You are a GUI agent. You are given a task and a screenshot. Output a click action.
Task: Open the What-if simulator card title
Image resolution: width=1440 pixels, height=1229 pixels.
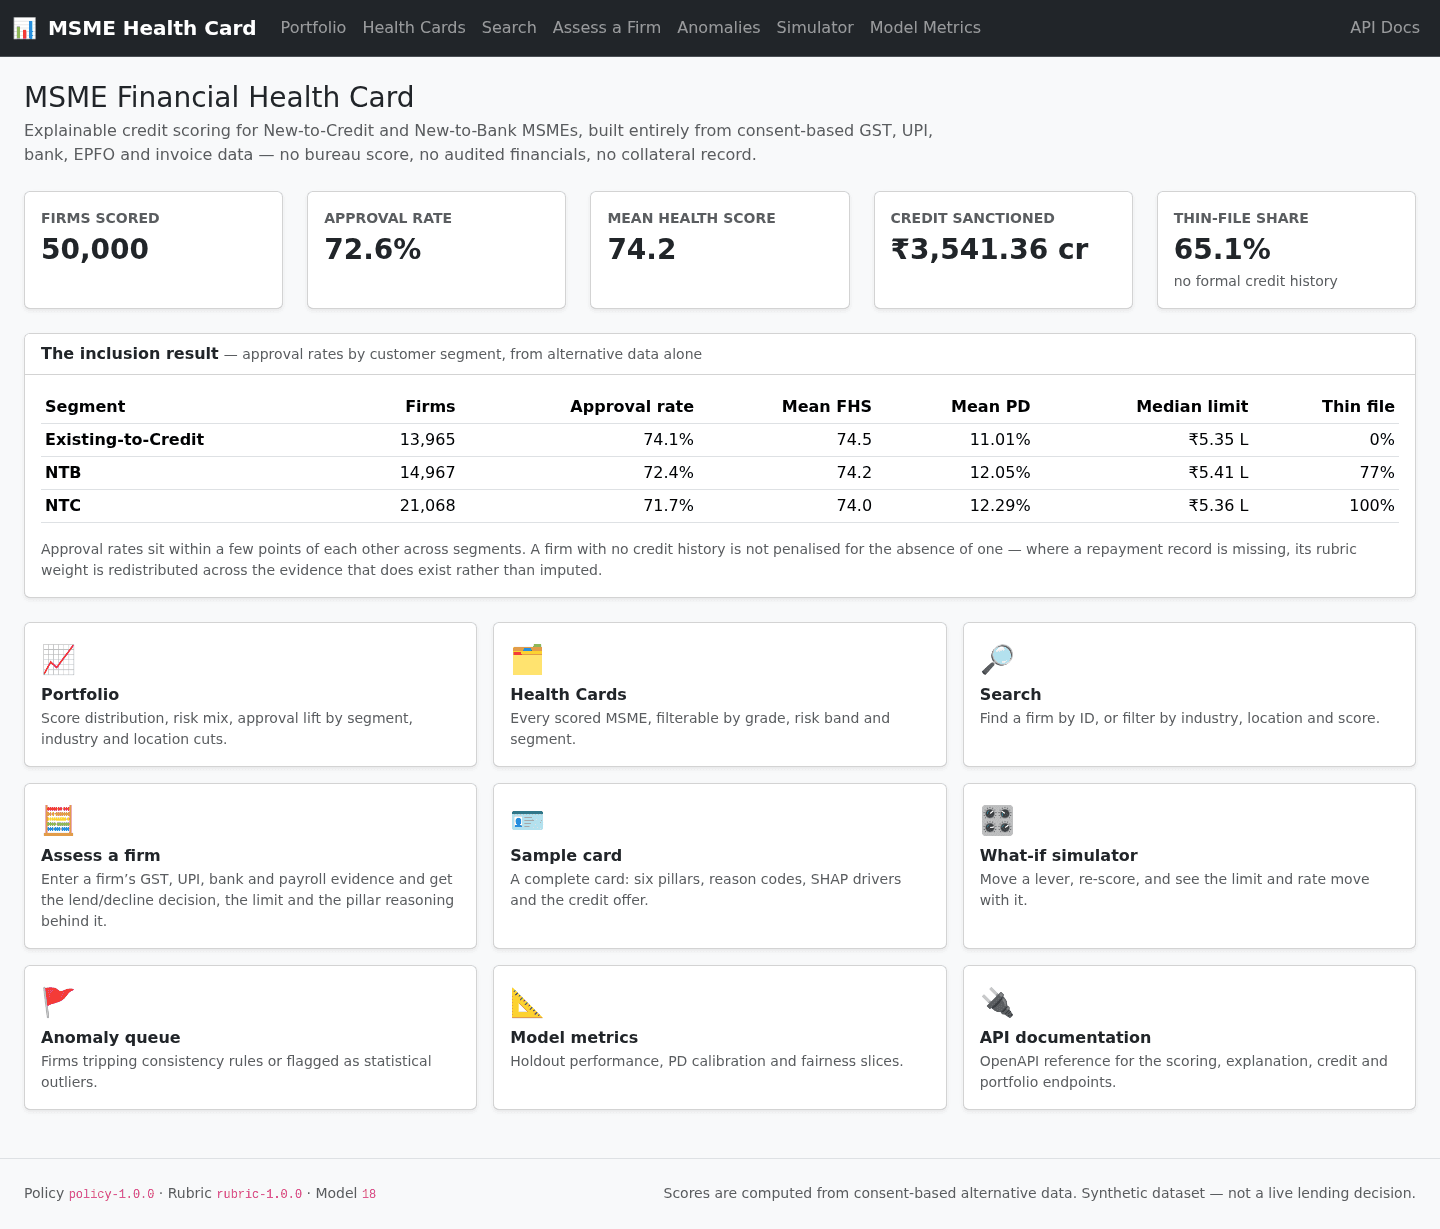click(x=1058, y=855)
